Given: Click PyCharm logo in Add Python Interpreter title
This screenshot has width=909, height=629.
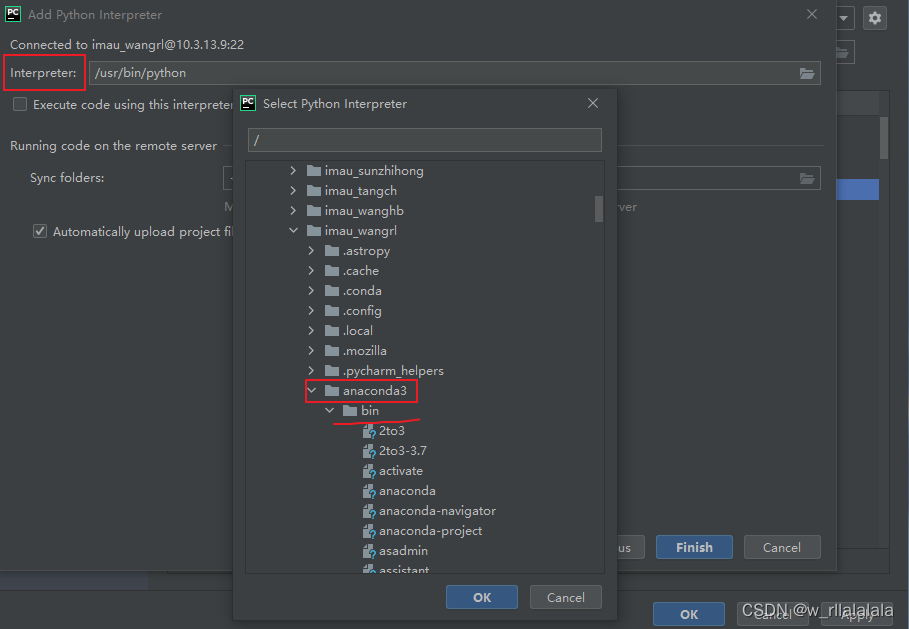Looking at the screenshot, I should [x=13, y=14].
